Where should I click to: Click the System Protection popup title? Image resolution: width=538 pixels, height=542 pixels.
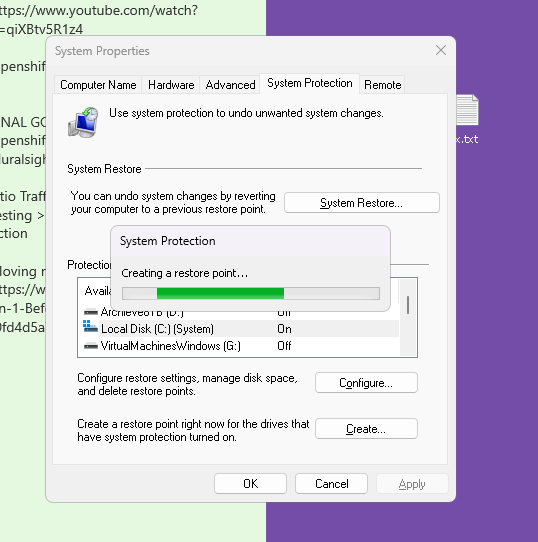tap(168, 241)
